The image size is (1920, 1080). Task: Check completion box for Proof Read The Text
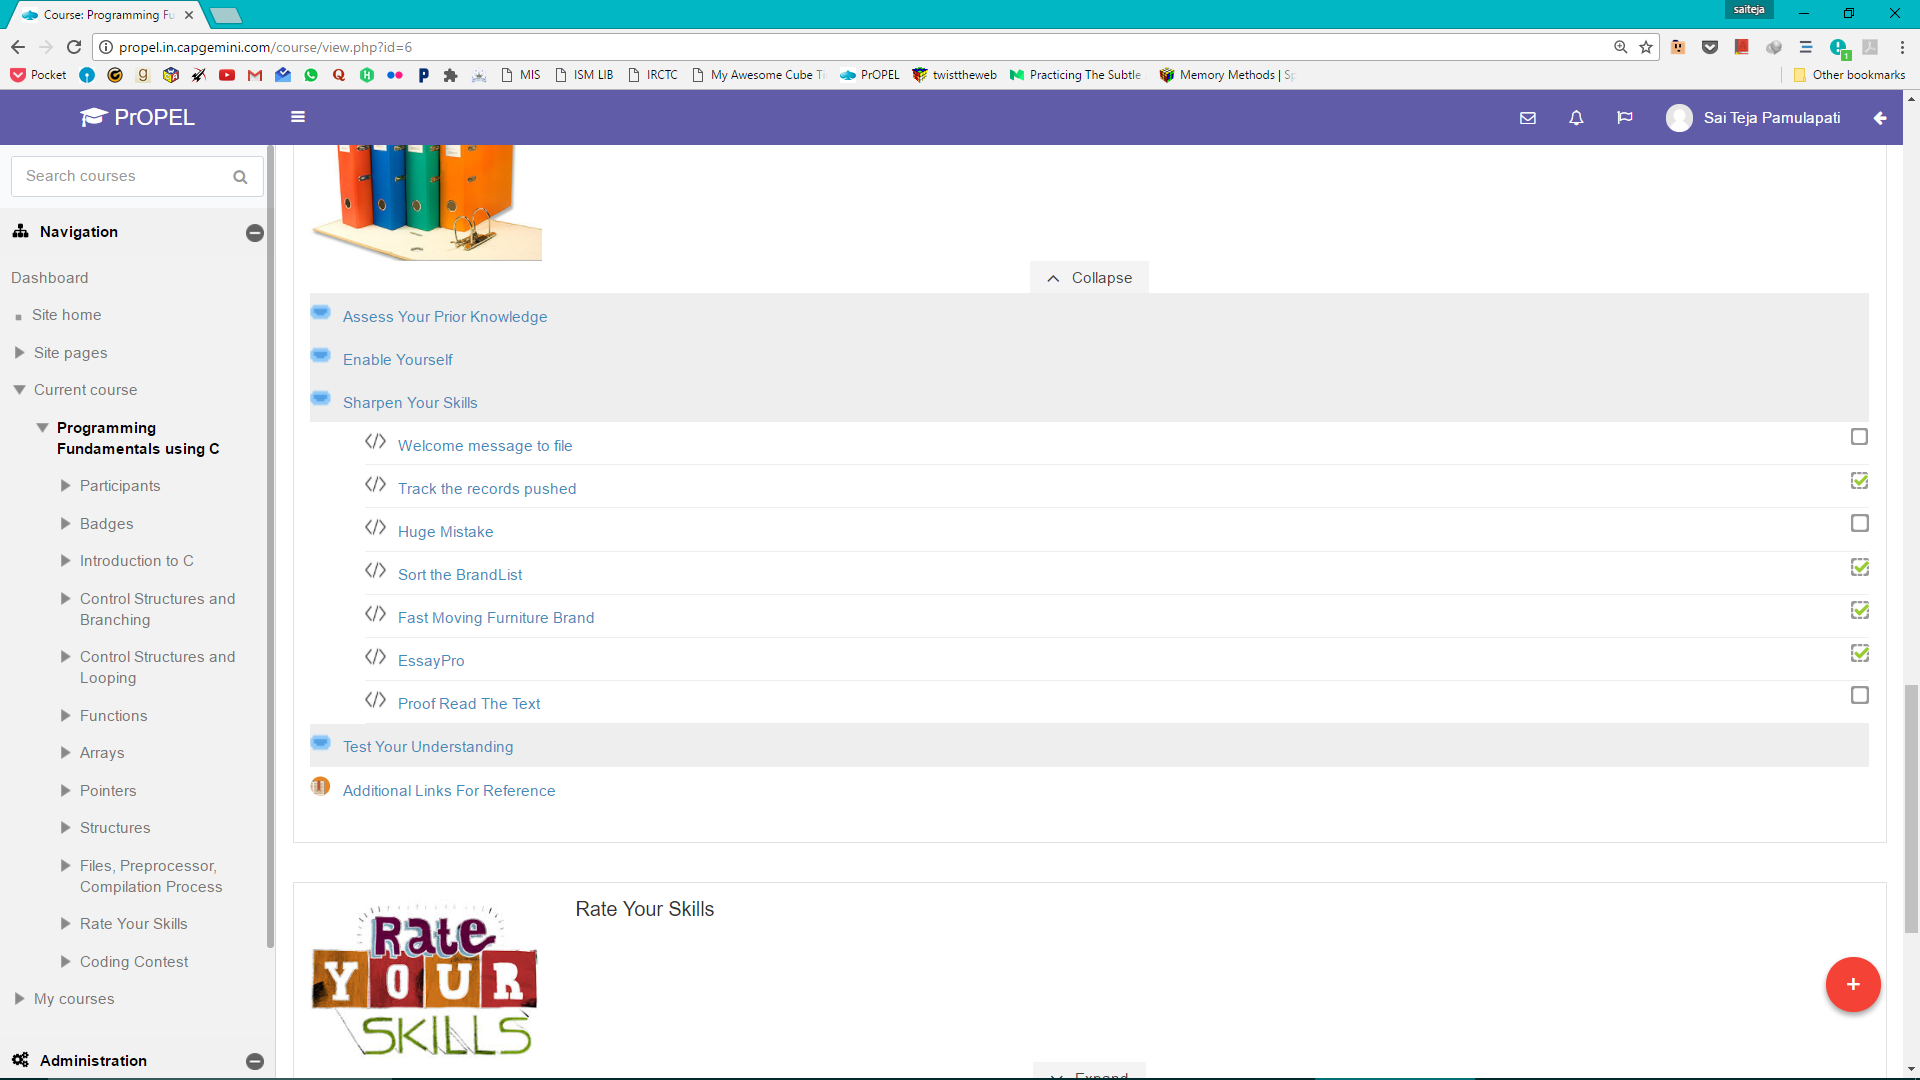[x=1859, y=695]
